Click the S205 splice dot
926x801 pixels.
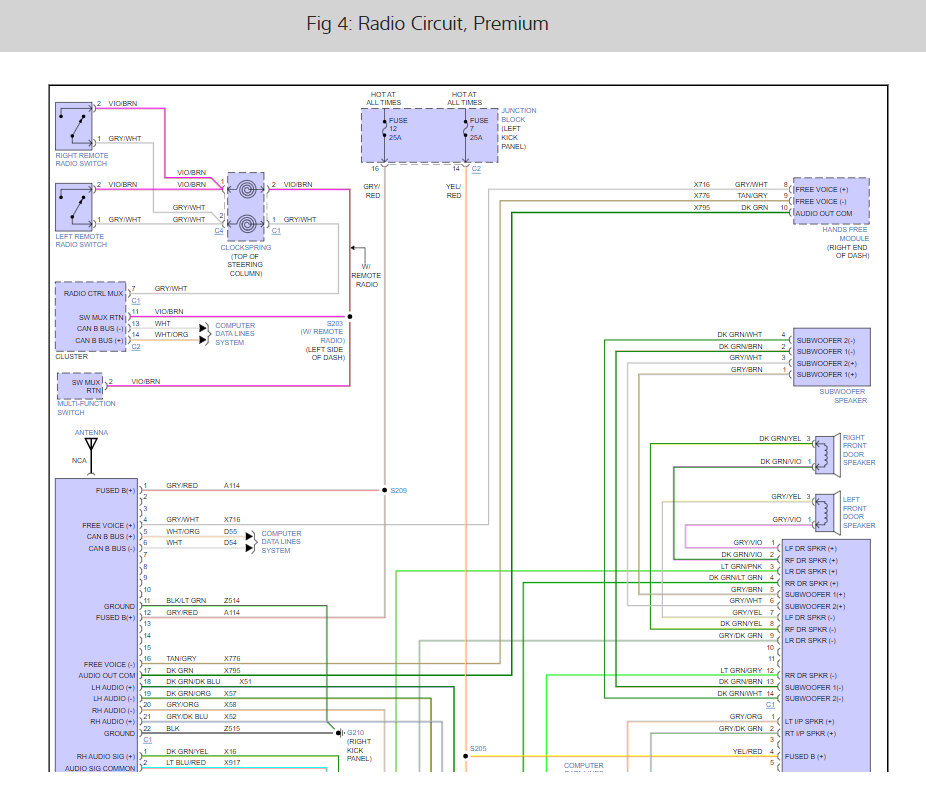pos(465,756)
